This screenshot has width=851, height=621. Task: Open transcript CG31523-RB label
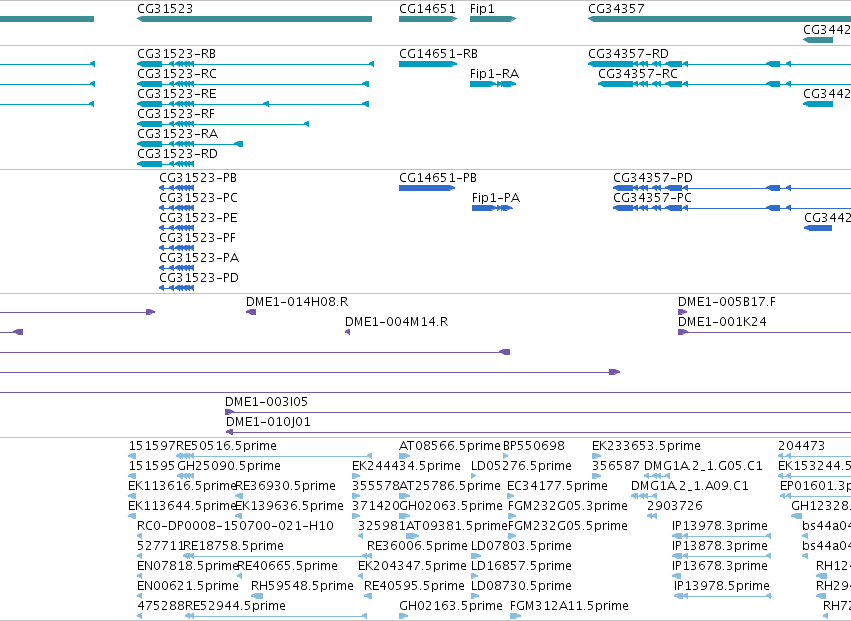(x=176, y=54)
